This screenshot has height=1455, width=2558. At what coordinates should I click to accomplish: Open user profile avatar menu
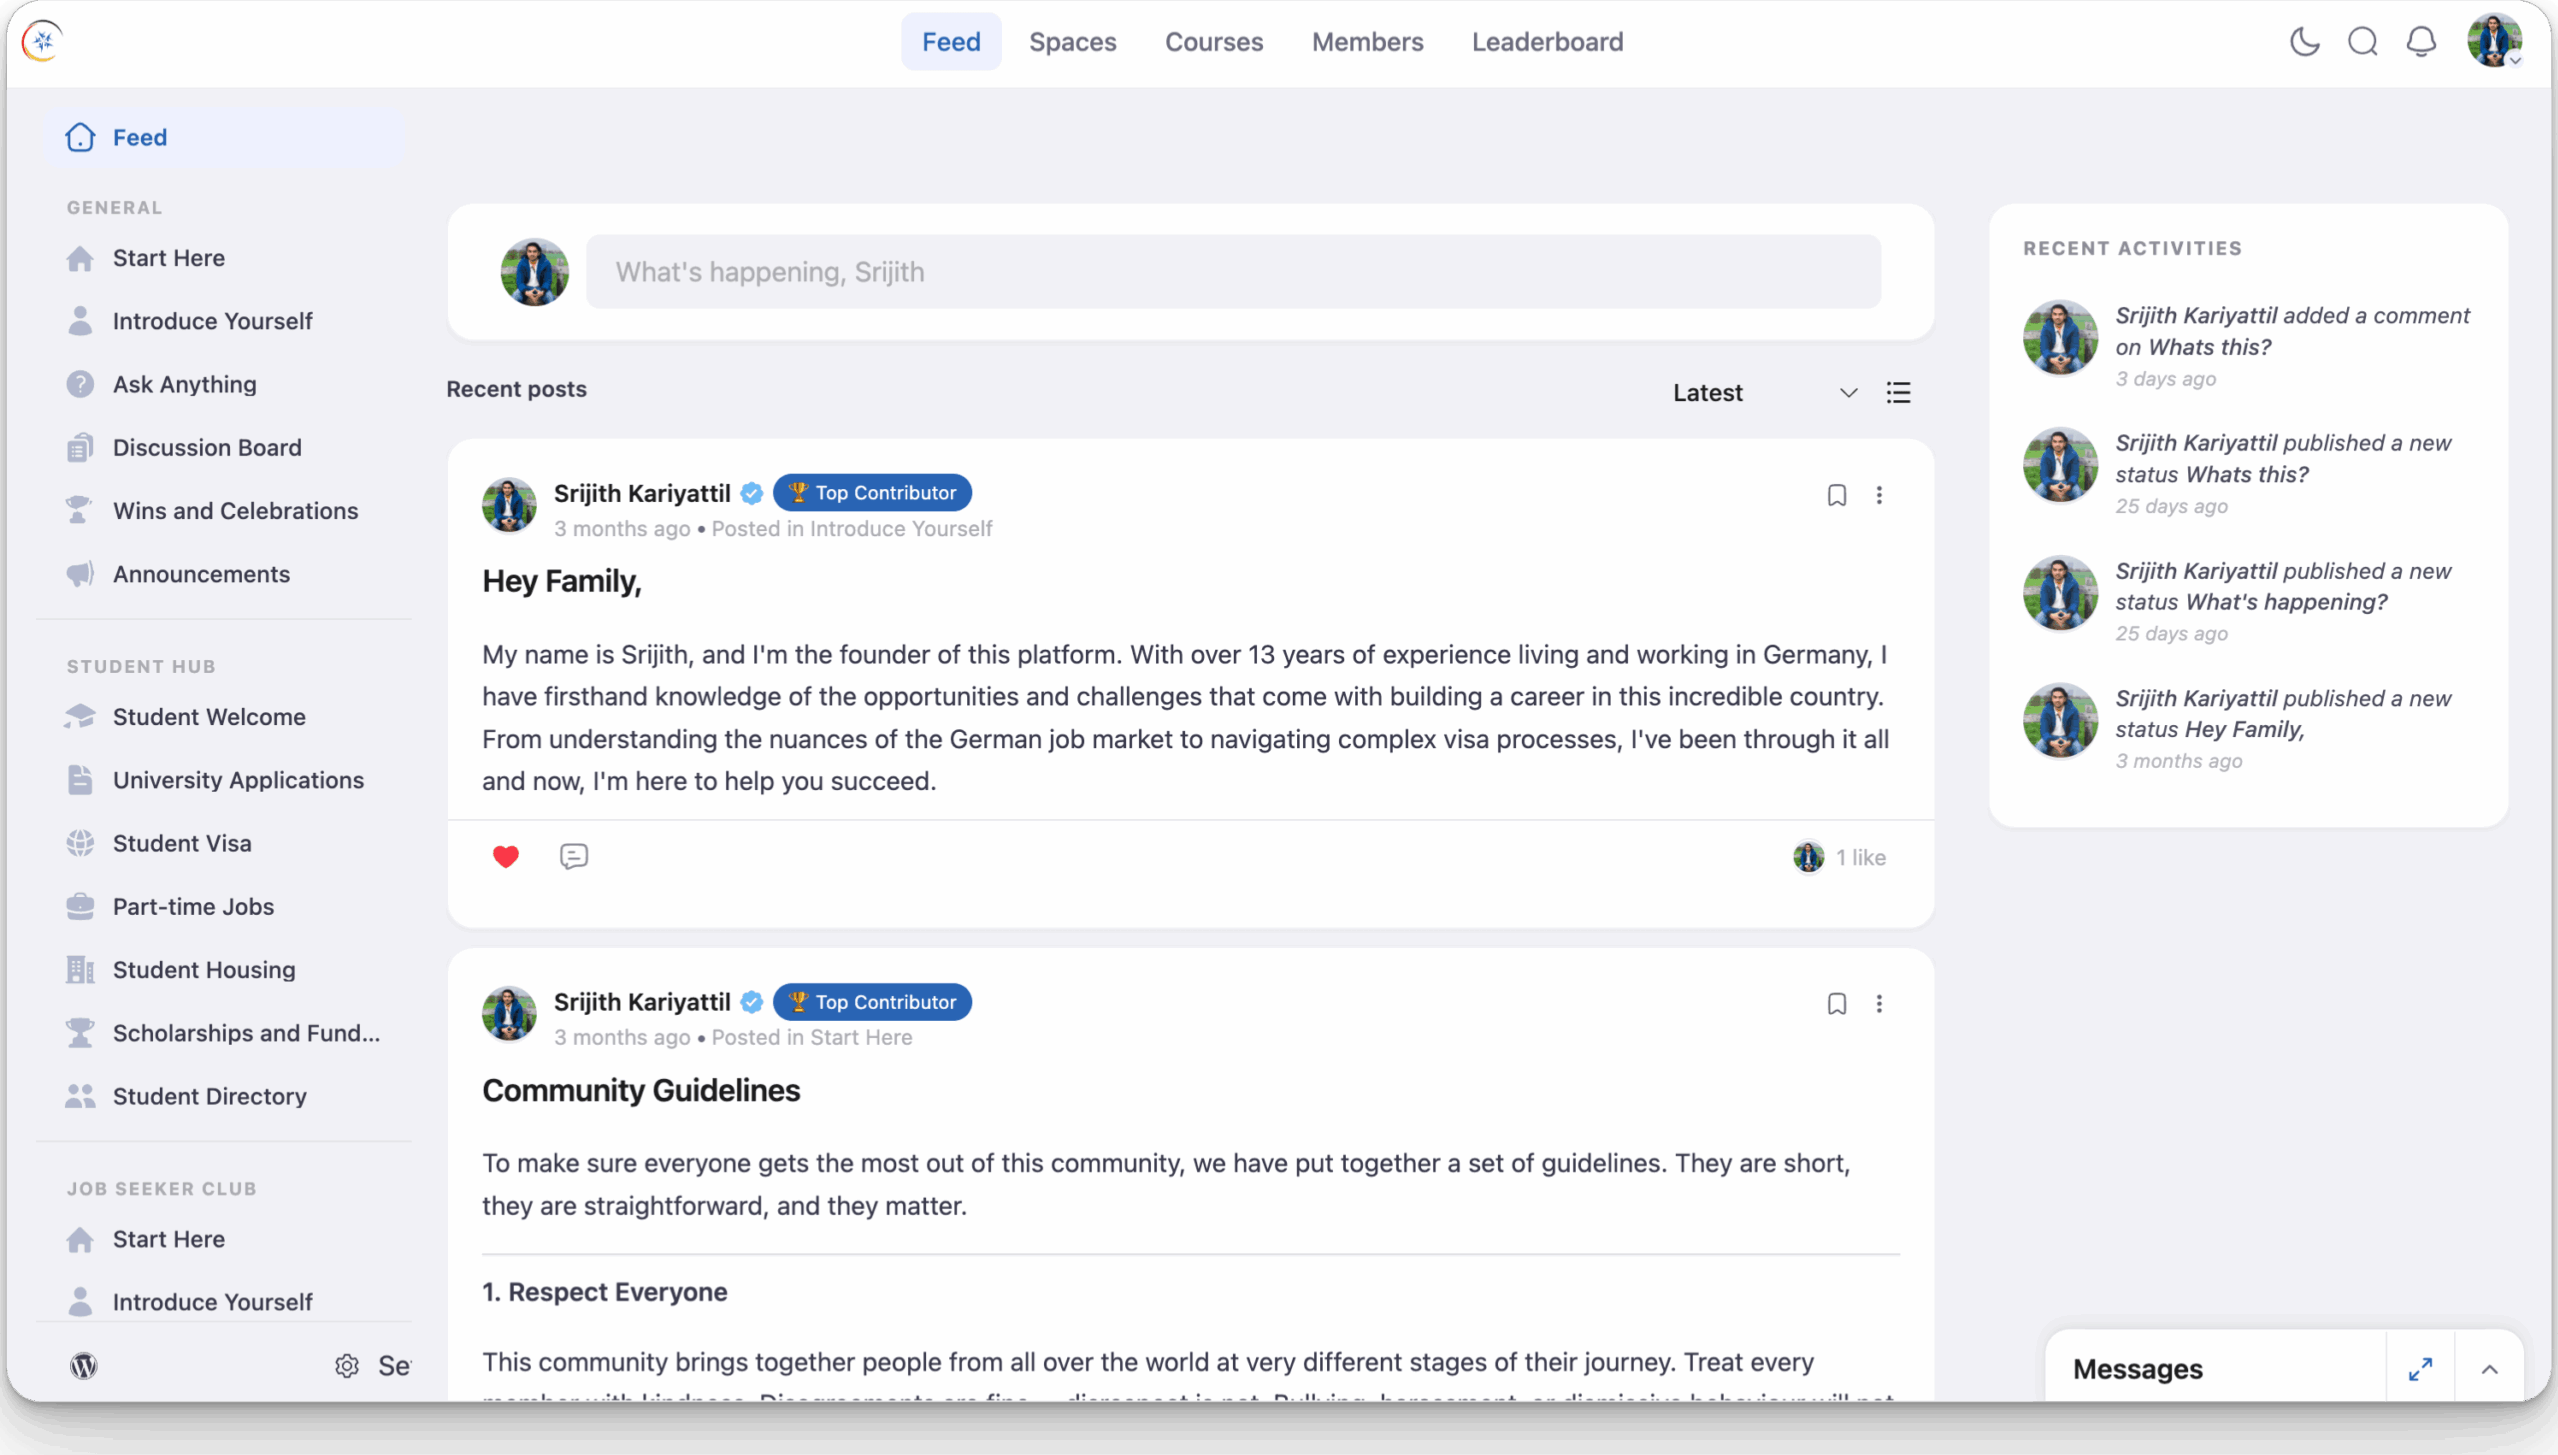click(x=2494, y=42)
